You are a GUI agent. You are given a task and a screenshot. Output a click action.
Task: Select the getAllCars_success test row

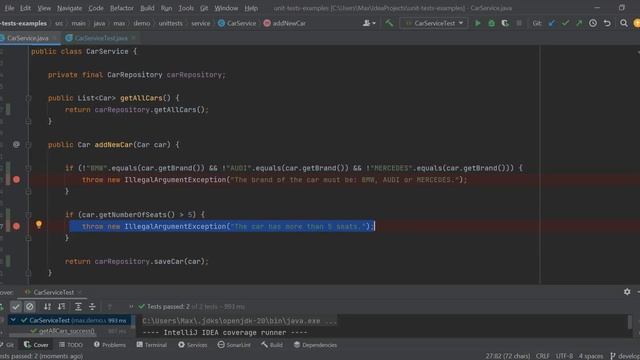pyautogui.click(x=67, y=331)
